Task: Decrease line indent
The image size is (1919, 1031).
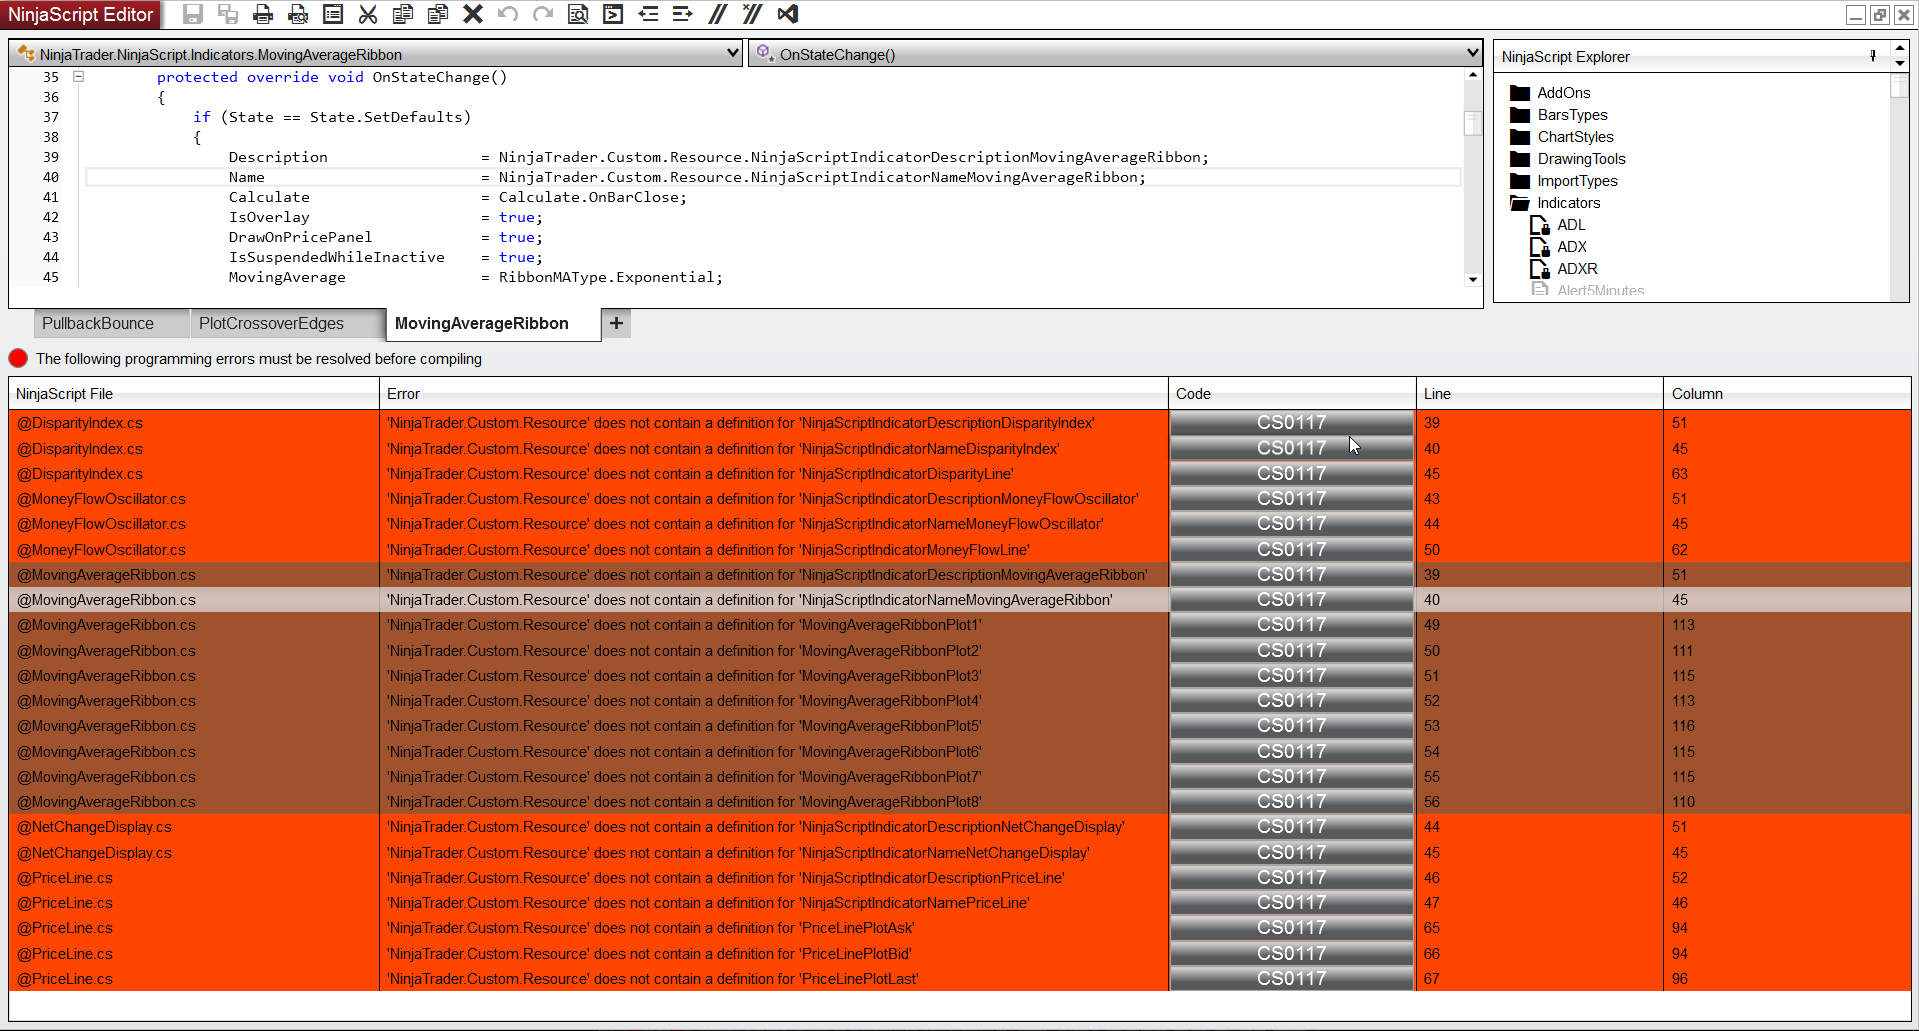Action: pos(648,14)
